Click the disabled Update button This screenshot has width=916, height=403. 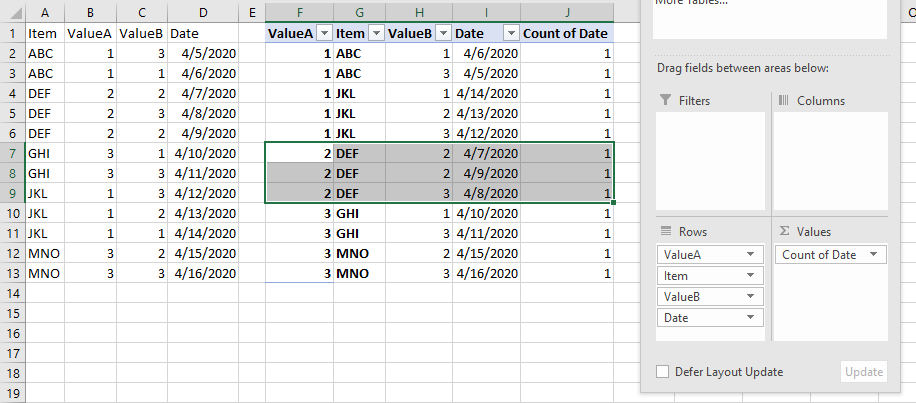pos(864,372)
